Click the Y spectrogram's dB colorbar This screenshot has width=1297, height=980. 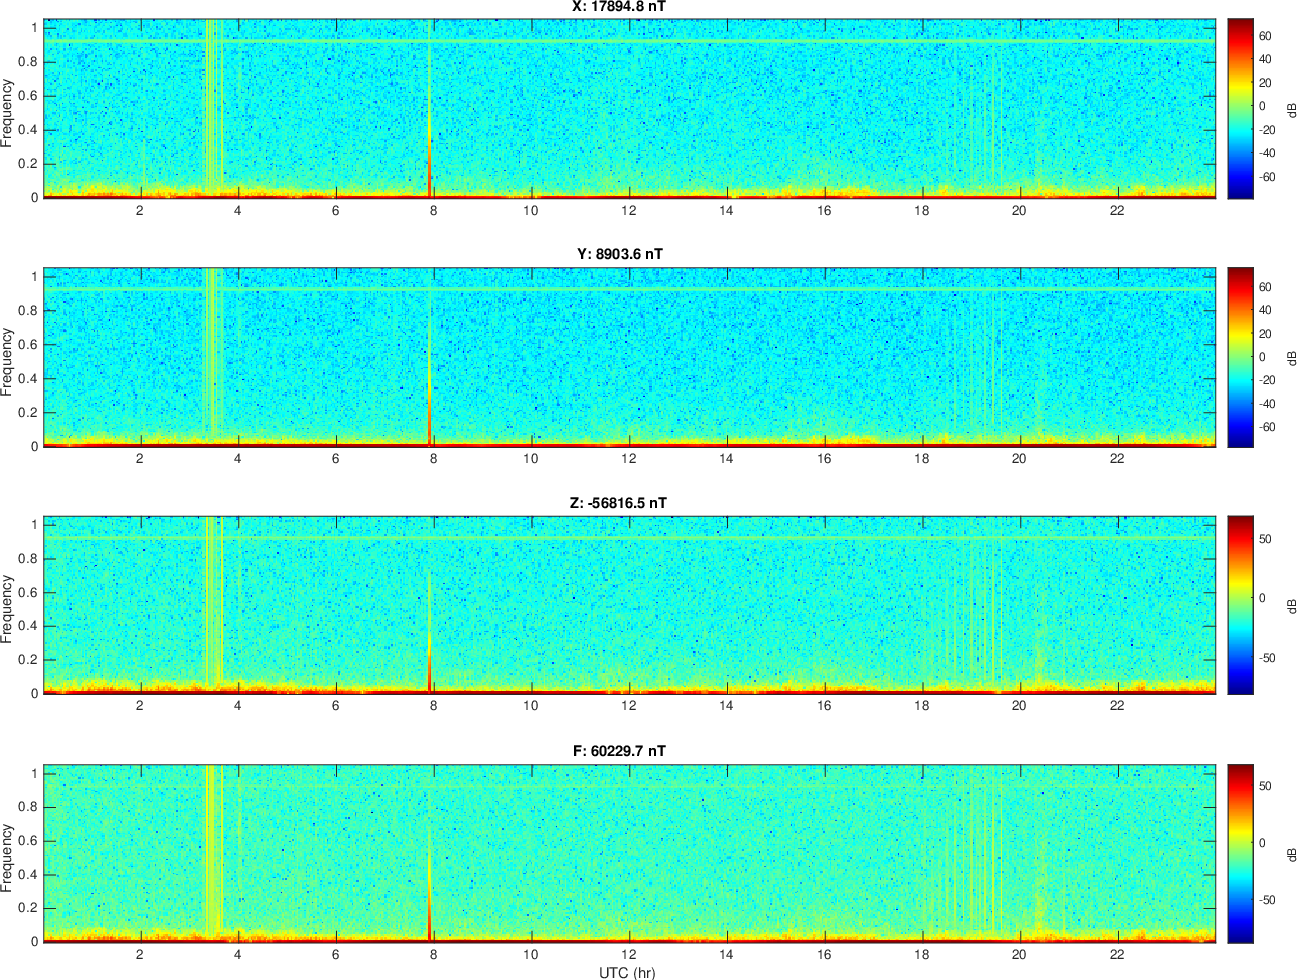click(1240, 357)
